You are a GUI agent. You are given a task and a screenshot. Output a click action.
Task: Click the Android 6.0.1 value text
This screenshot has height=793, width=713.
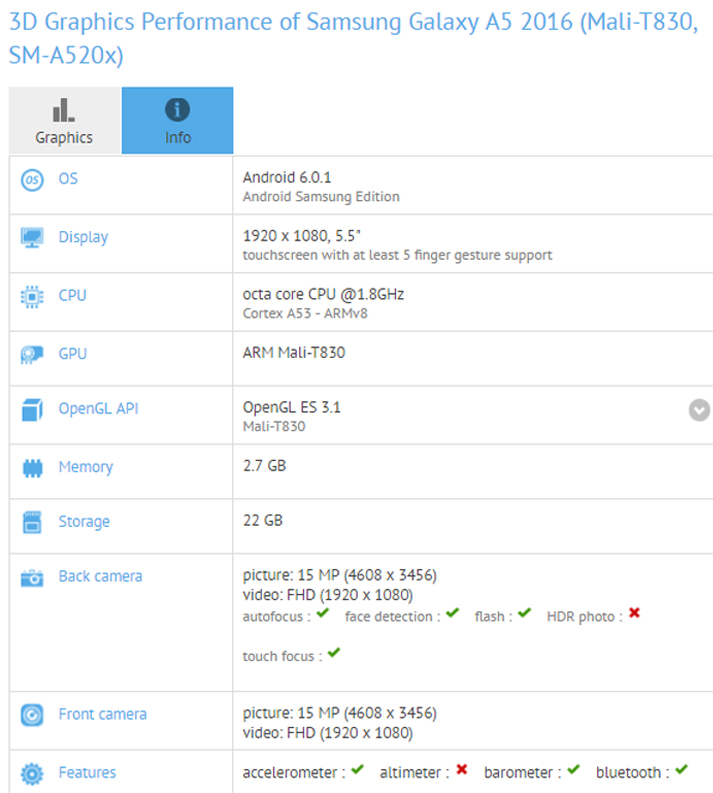coord(287,177)
